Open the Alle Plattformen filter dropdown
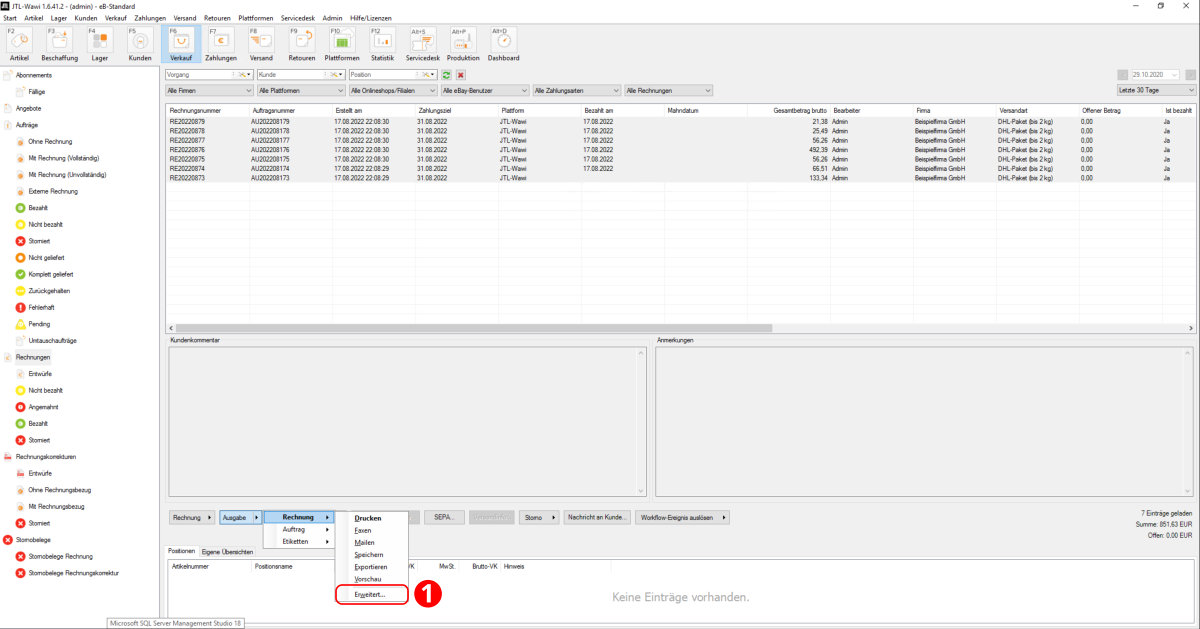Viewport: 1200px width, 629px height. (x=300, y=91)
